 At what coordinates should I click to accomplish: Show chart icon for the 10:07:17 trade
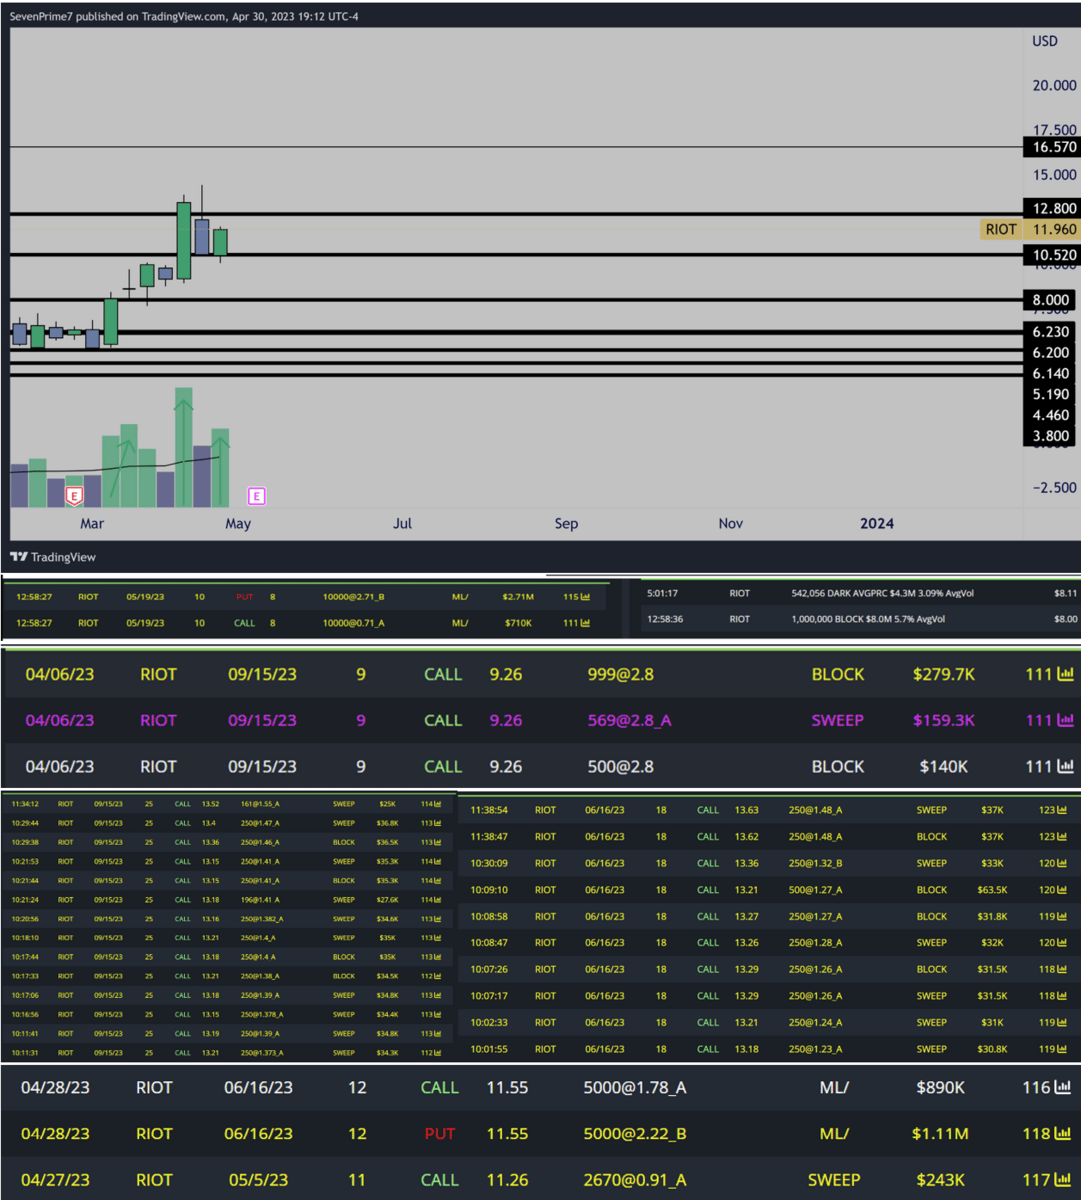[x=1062, y=996]
